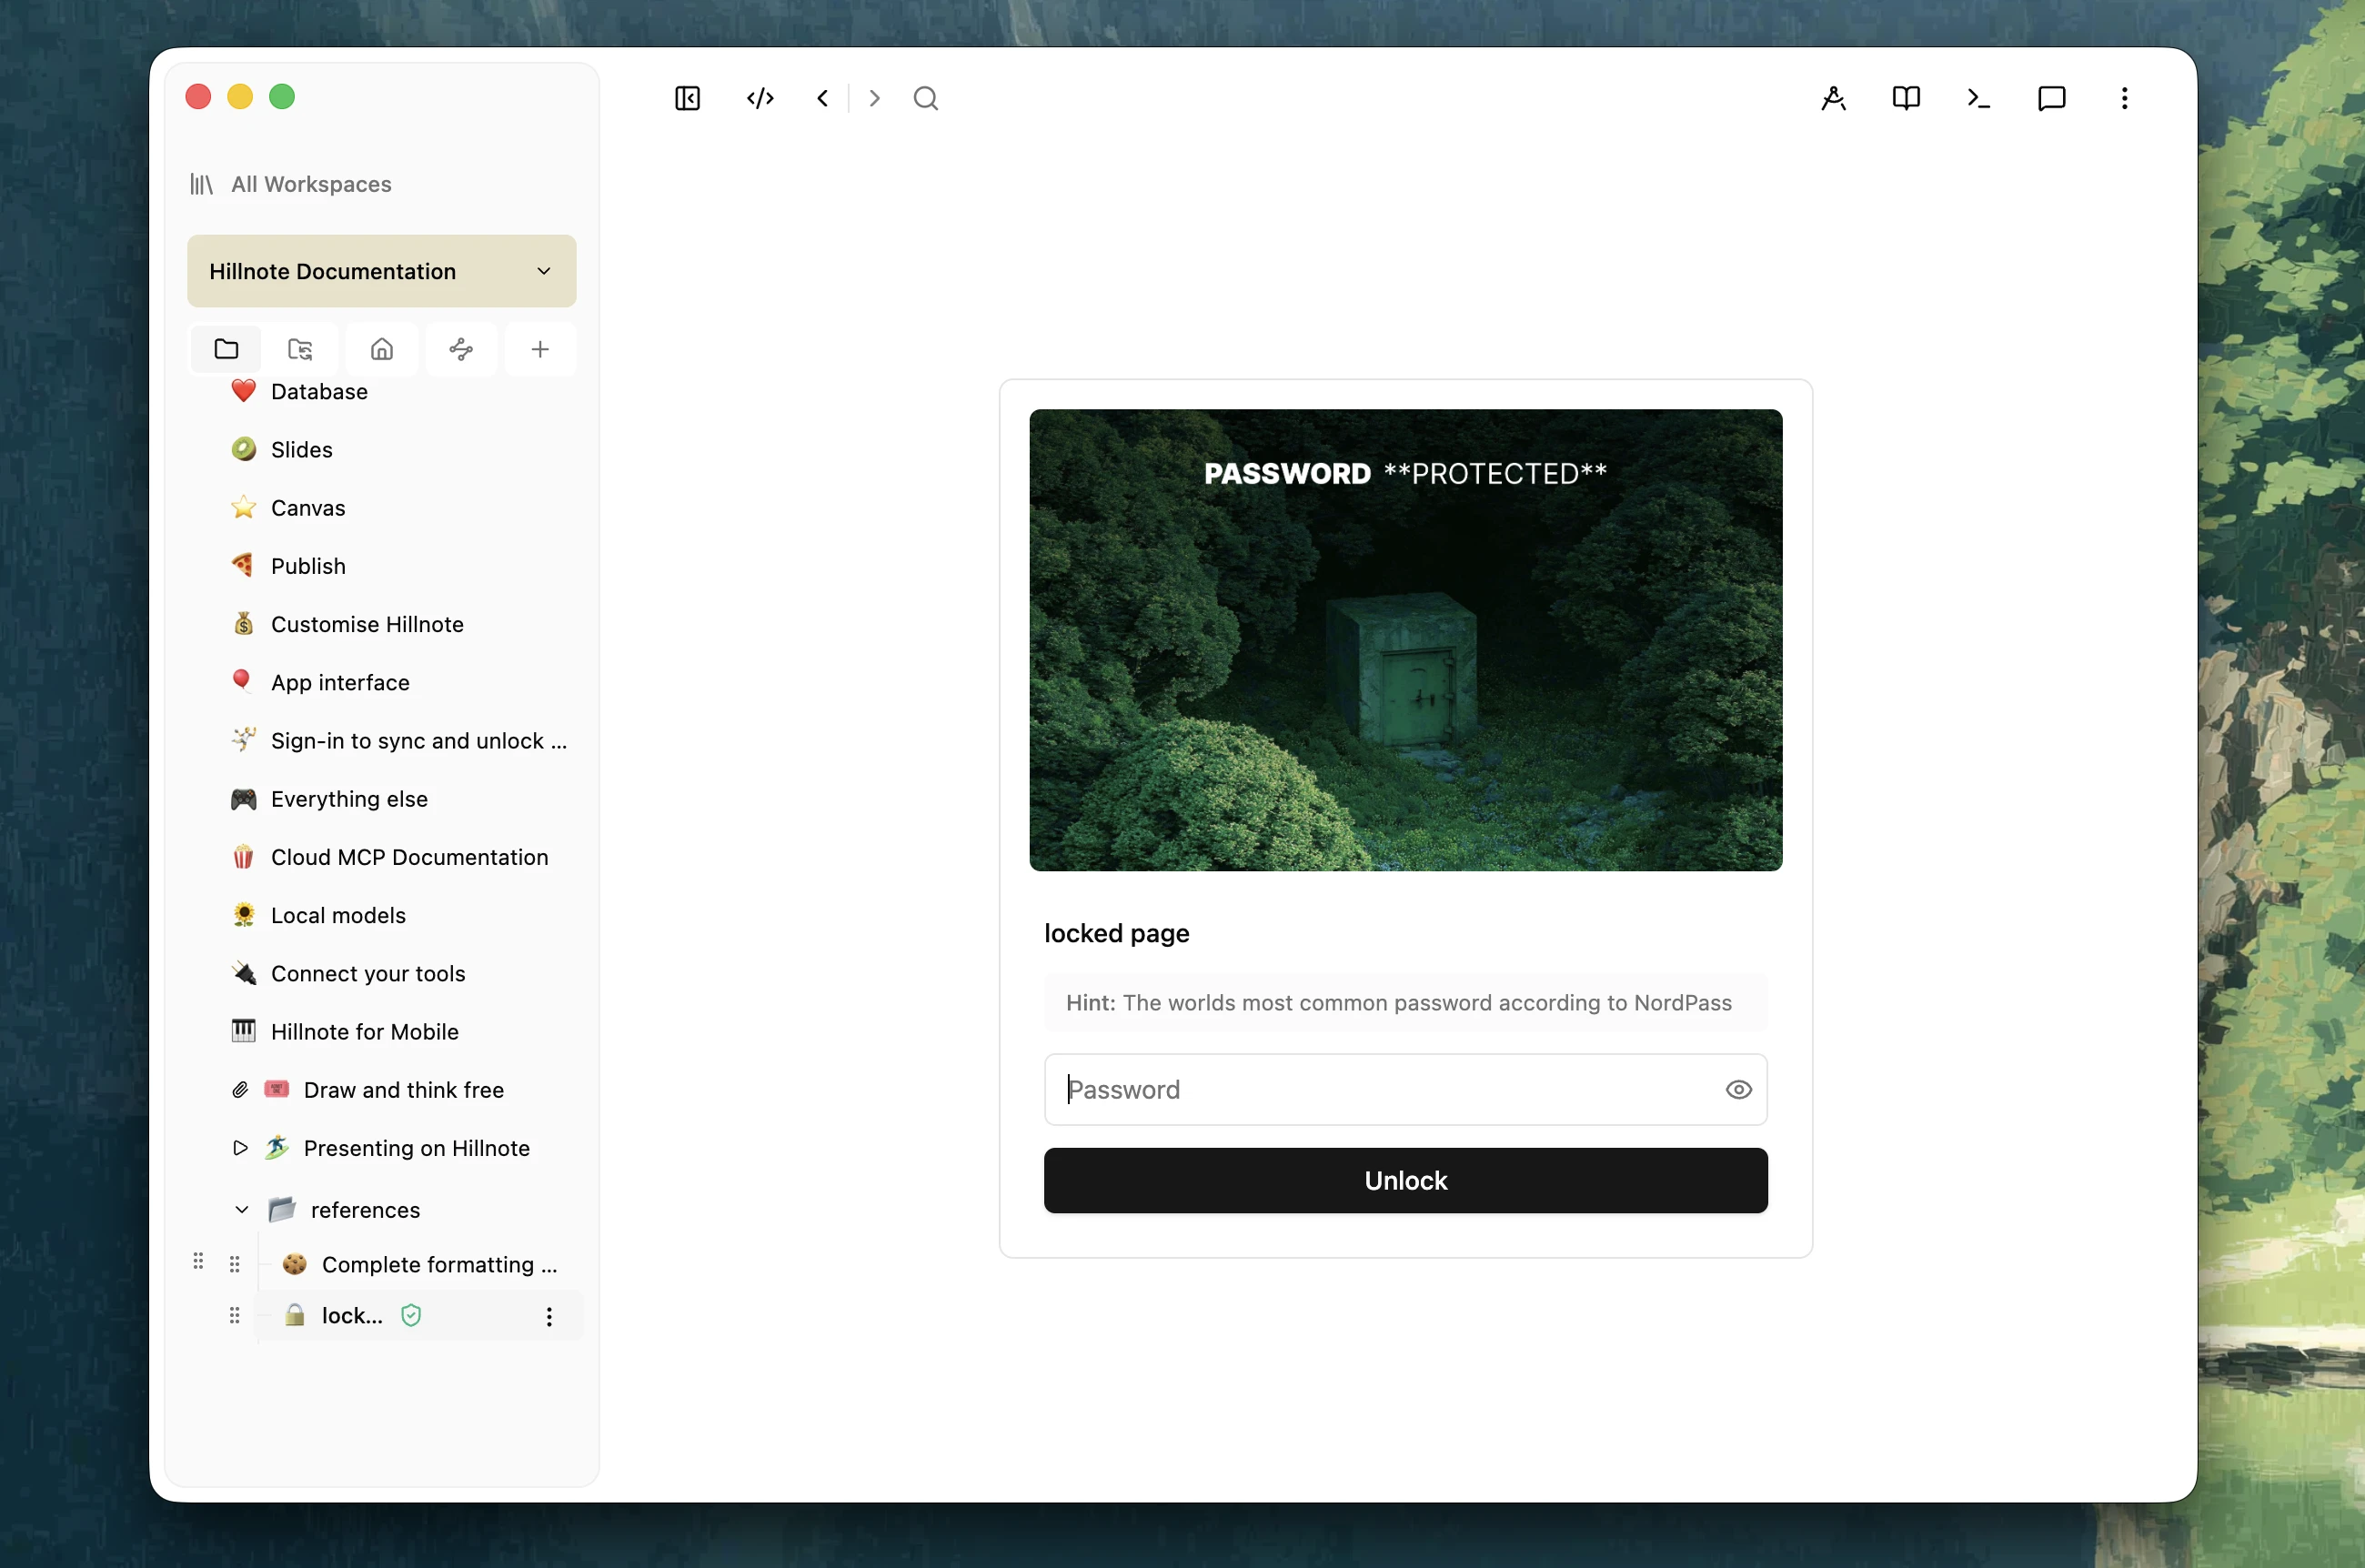Click the sunflower emoji beside Local models

coord(243,915)
